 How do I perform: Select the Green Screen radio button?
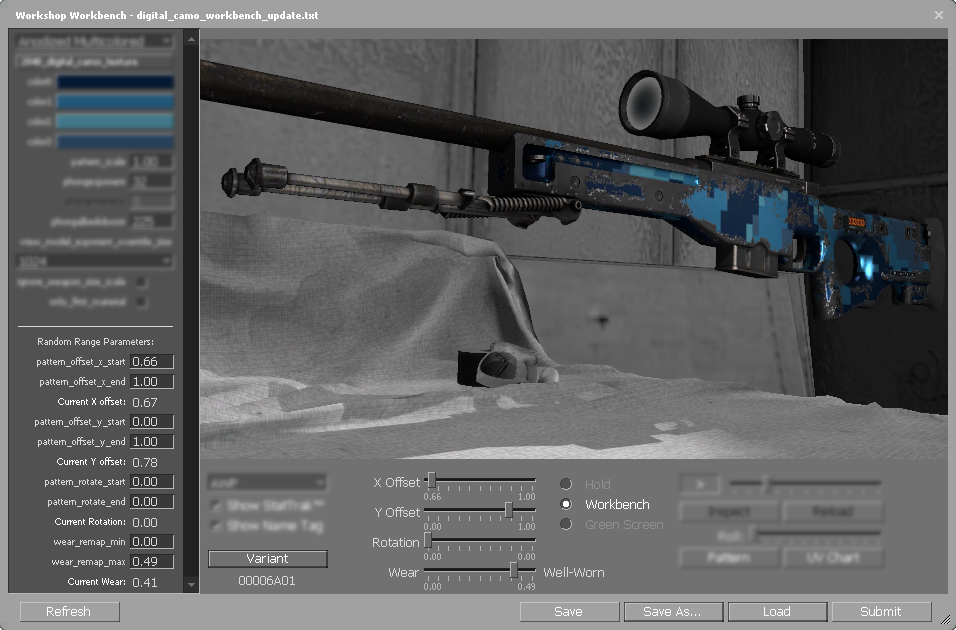pos(566,524)
